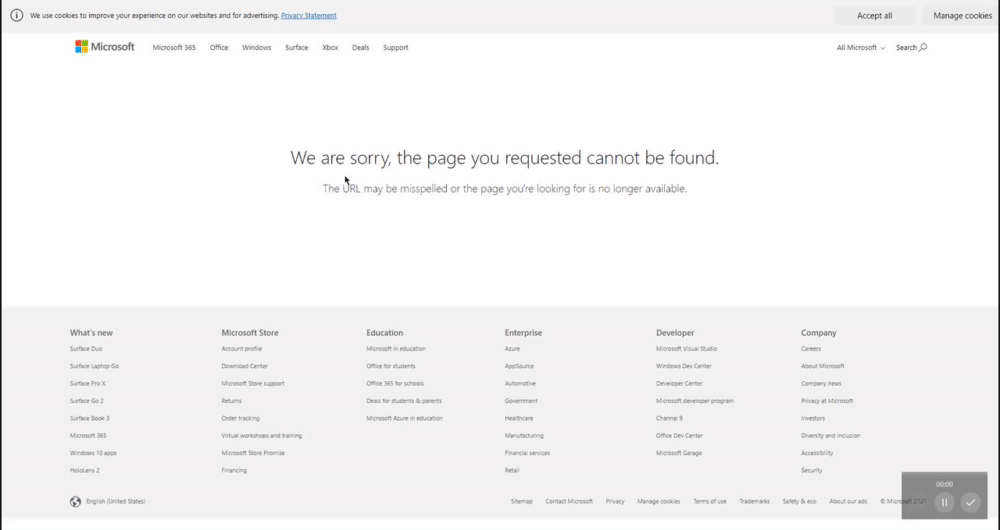Open the Manufacturing link
Image resolution: width=1000 pixels, height=530 pixels.
524,436
